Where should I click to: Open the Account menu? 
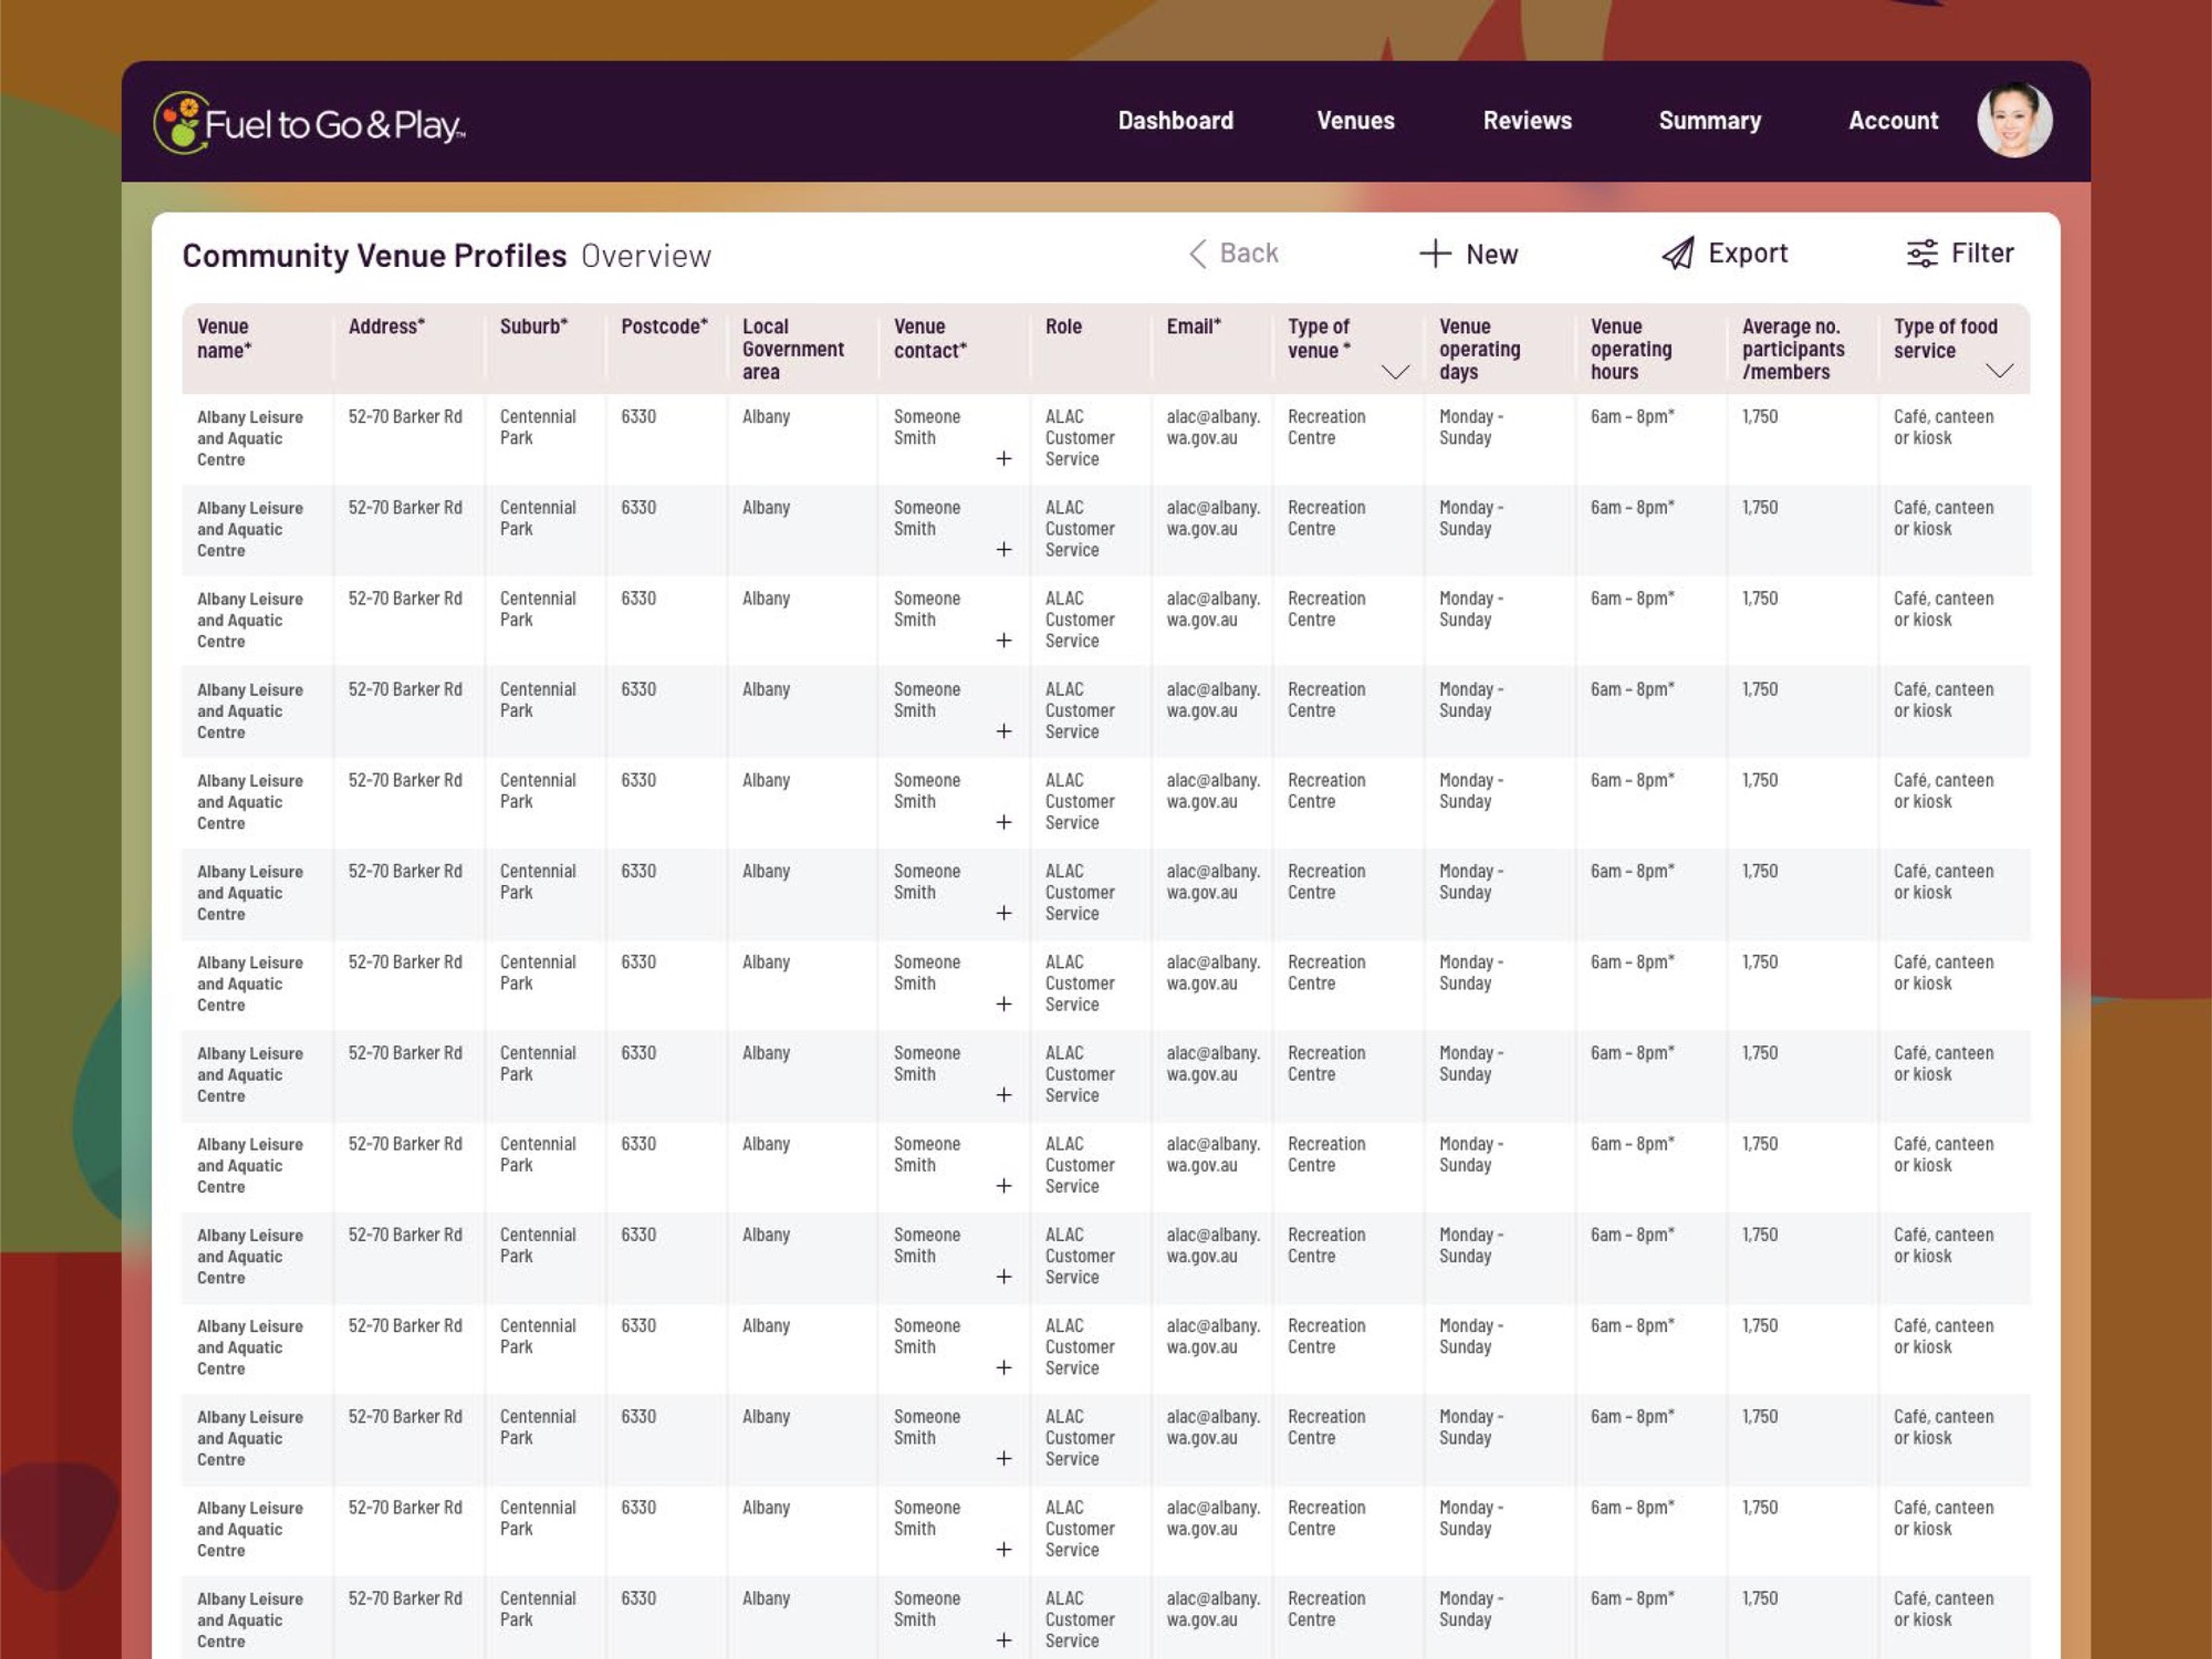1893,121
